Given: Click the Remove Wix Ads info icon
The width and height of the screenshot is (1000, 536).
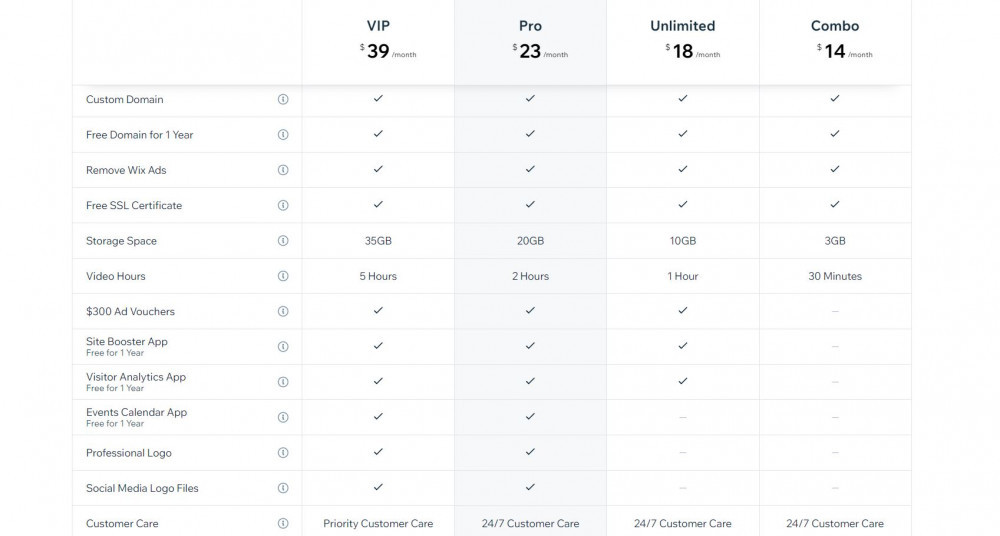Looking at the screenshot, I should tap(283, 170).
